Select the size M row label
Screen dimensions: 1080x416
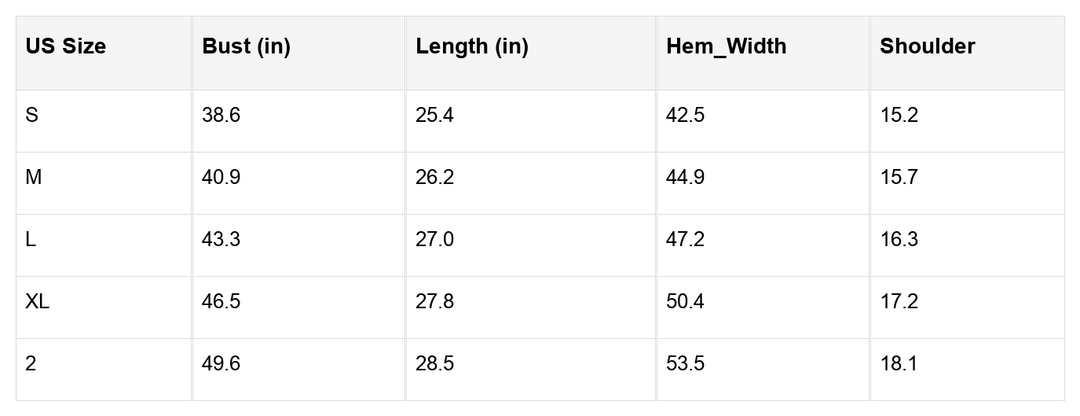pyautogui.click(x=33, y=177)
